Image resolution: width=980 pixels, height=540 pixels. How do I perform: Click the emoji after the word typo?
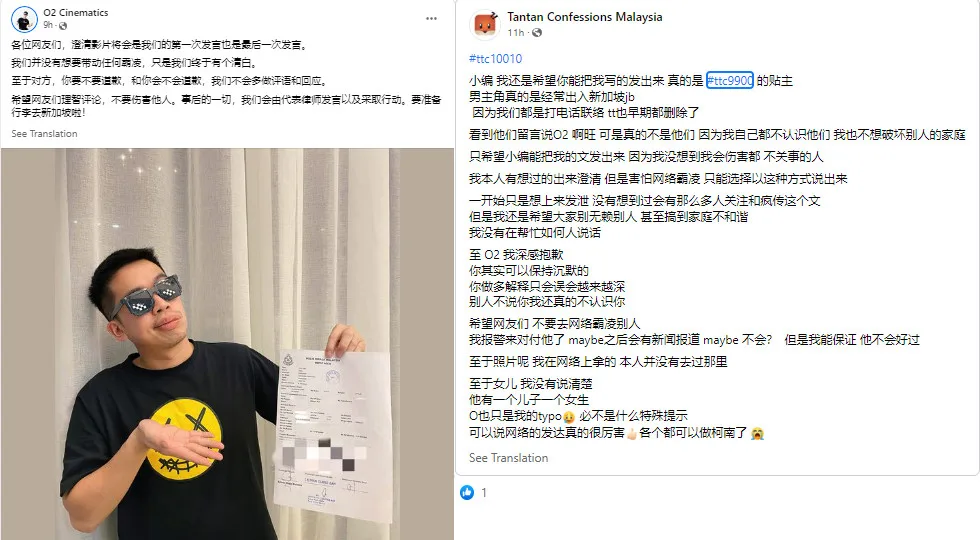(x=569, y=417)
